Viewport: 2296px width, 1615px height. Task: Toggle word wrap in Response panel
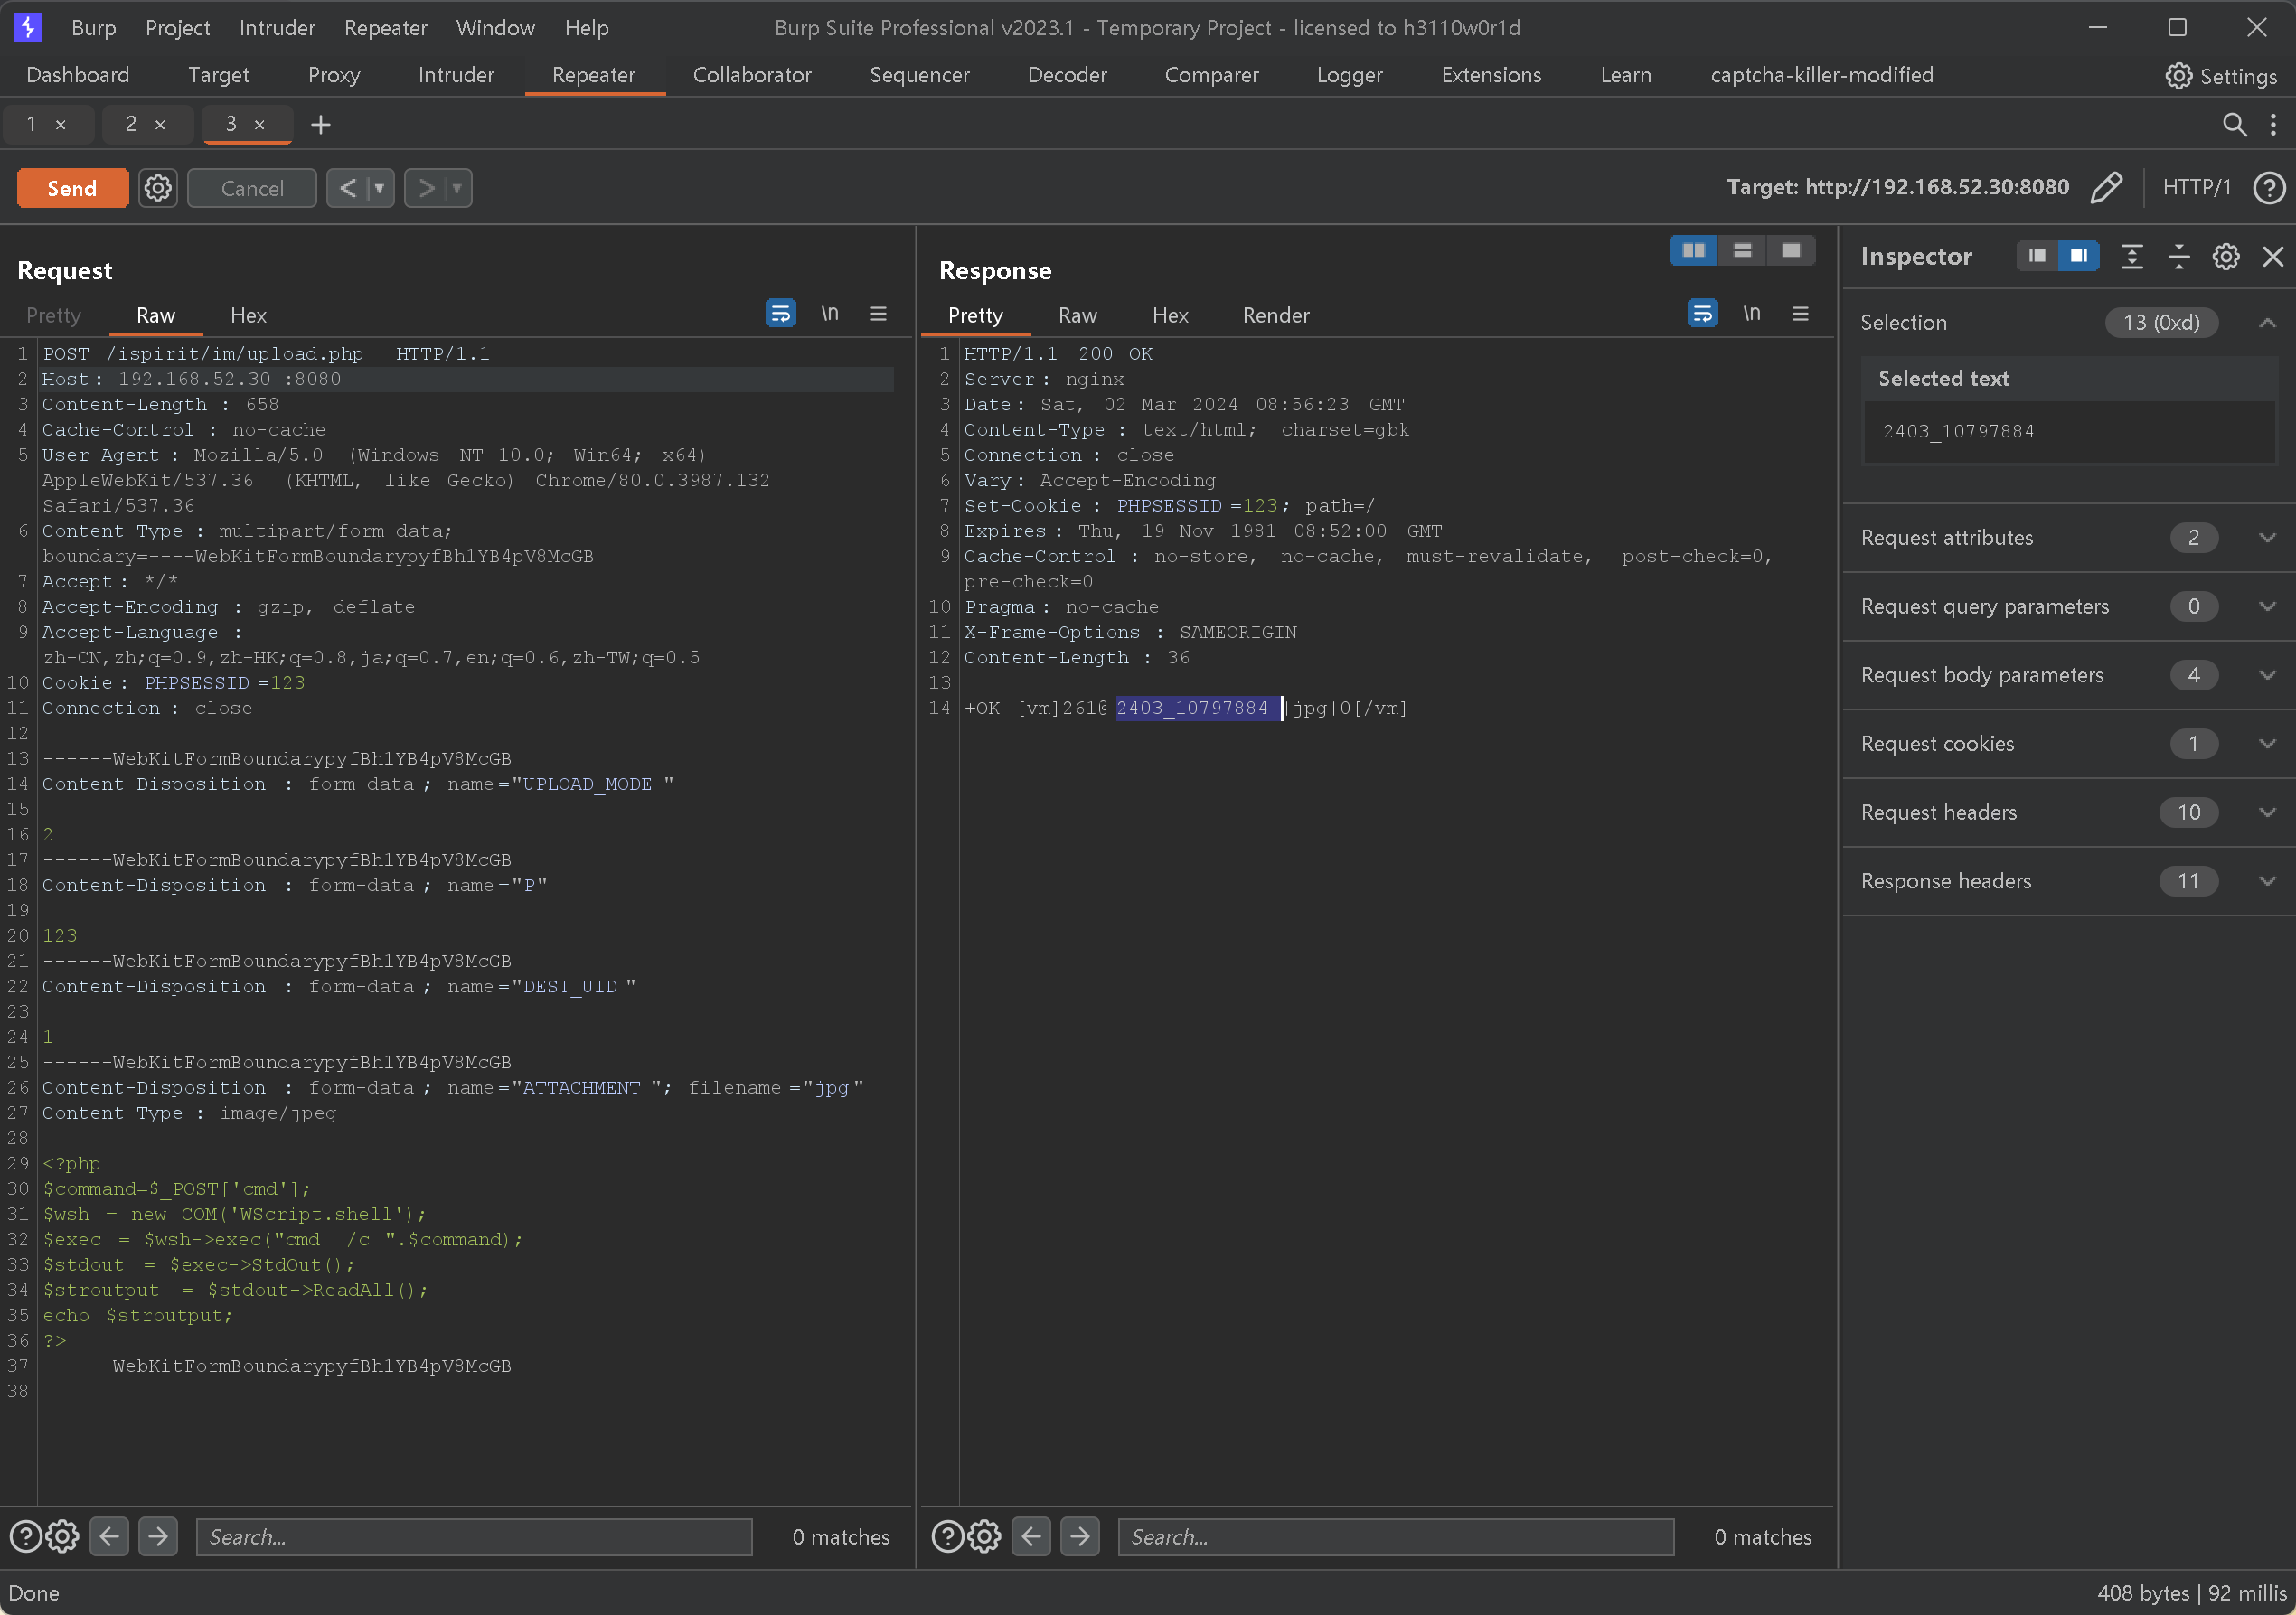click(x=1702, y=313)
